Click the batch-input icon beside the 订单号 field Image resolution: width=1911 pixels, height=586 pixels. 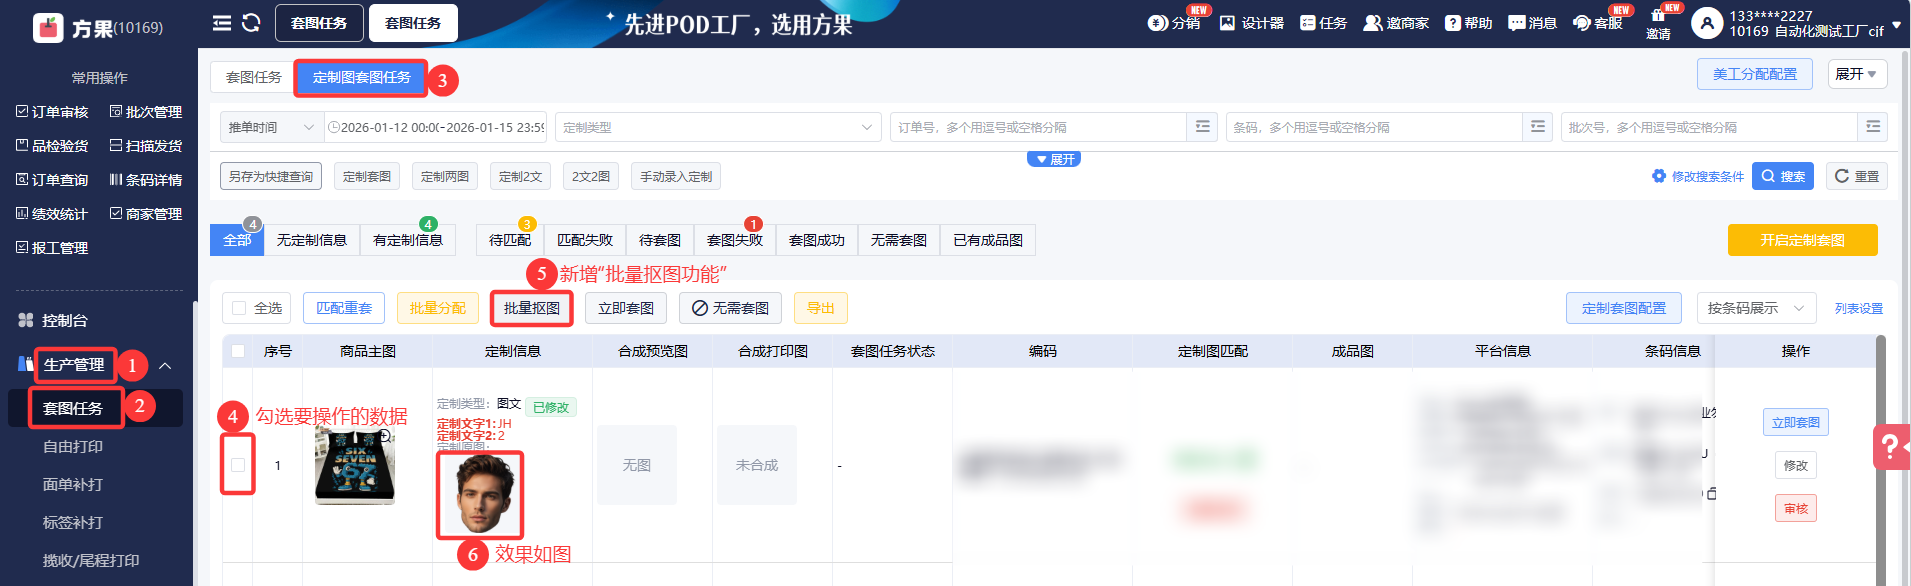(x=1202, y=127)
